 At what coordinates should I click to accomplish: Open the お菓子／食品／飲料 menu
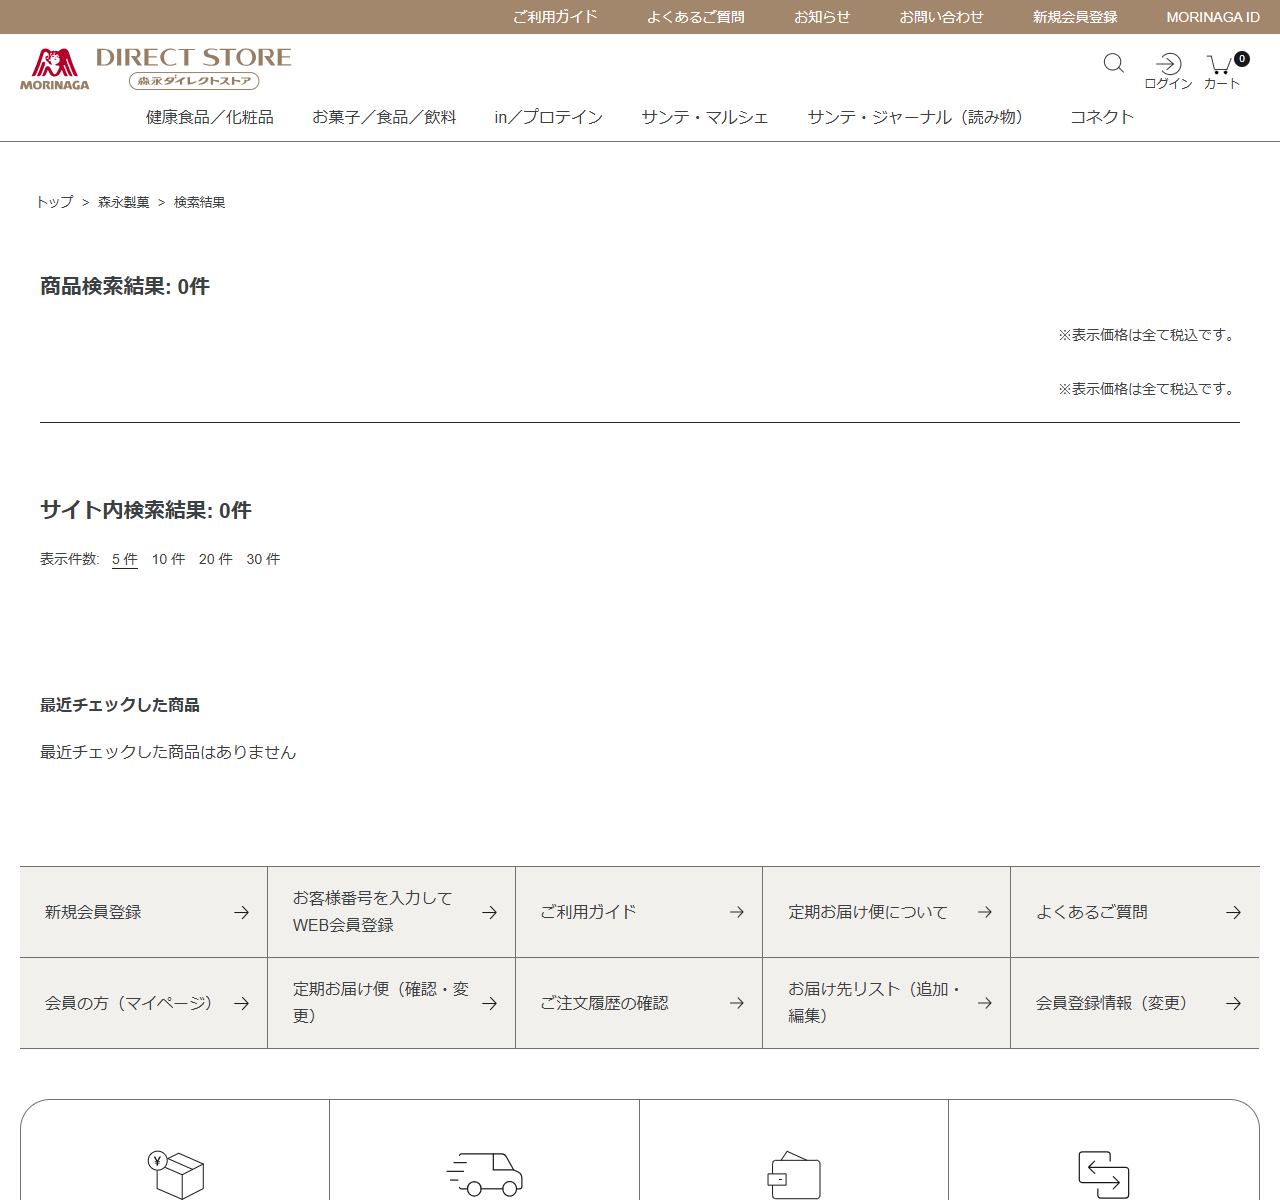point(384,117)
